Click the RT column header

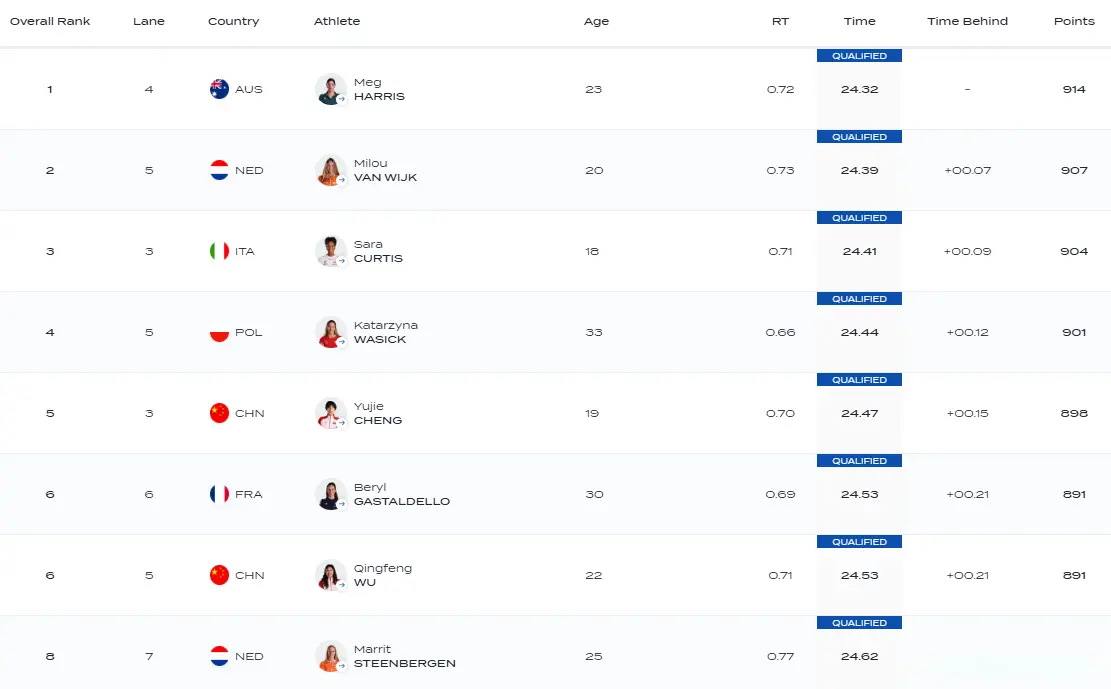(780, 21)
